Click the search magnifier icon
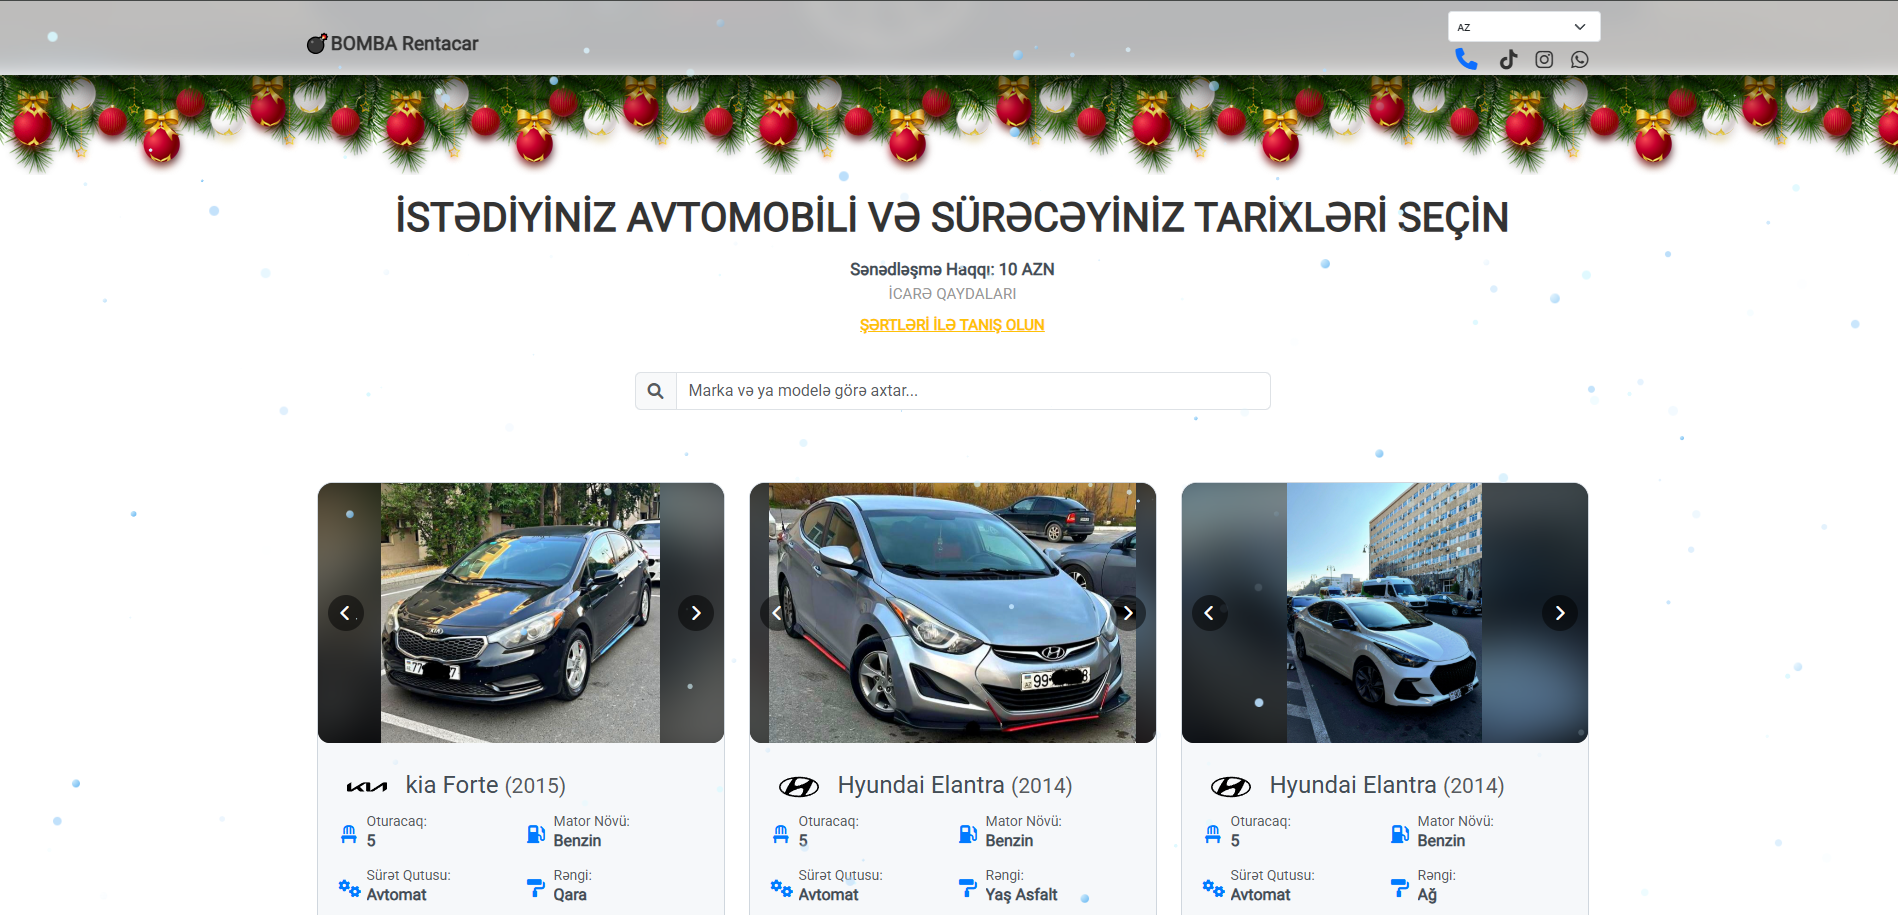Viewport: 1898px width, 915px height. tap(655, 391)
